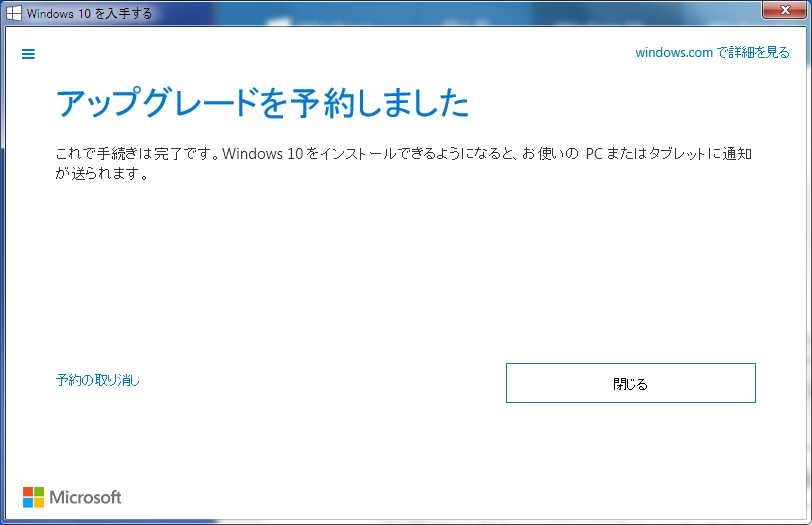
Task: Click the word '通知' in the message
Action: tap(737, 154)
